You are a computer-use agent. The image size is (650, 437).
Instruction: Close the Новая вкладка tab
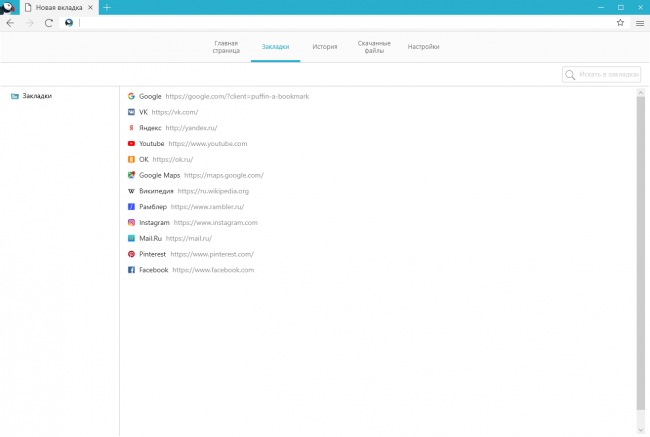(90, 7)
